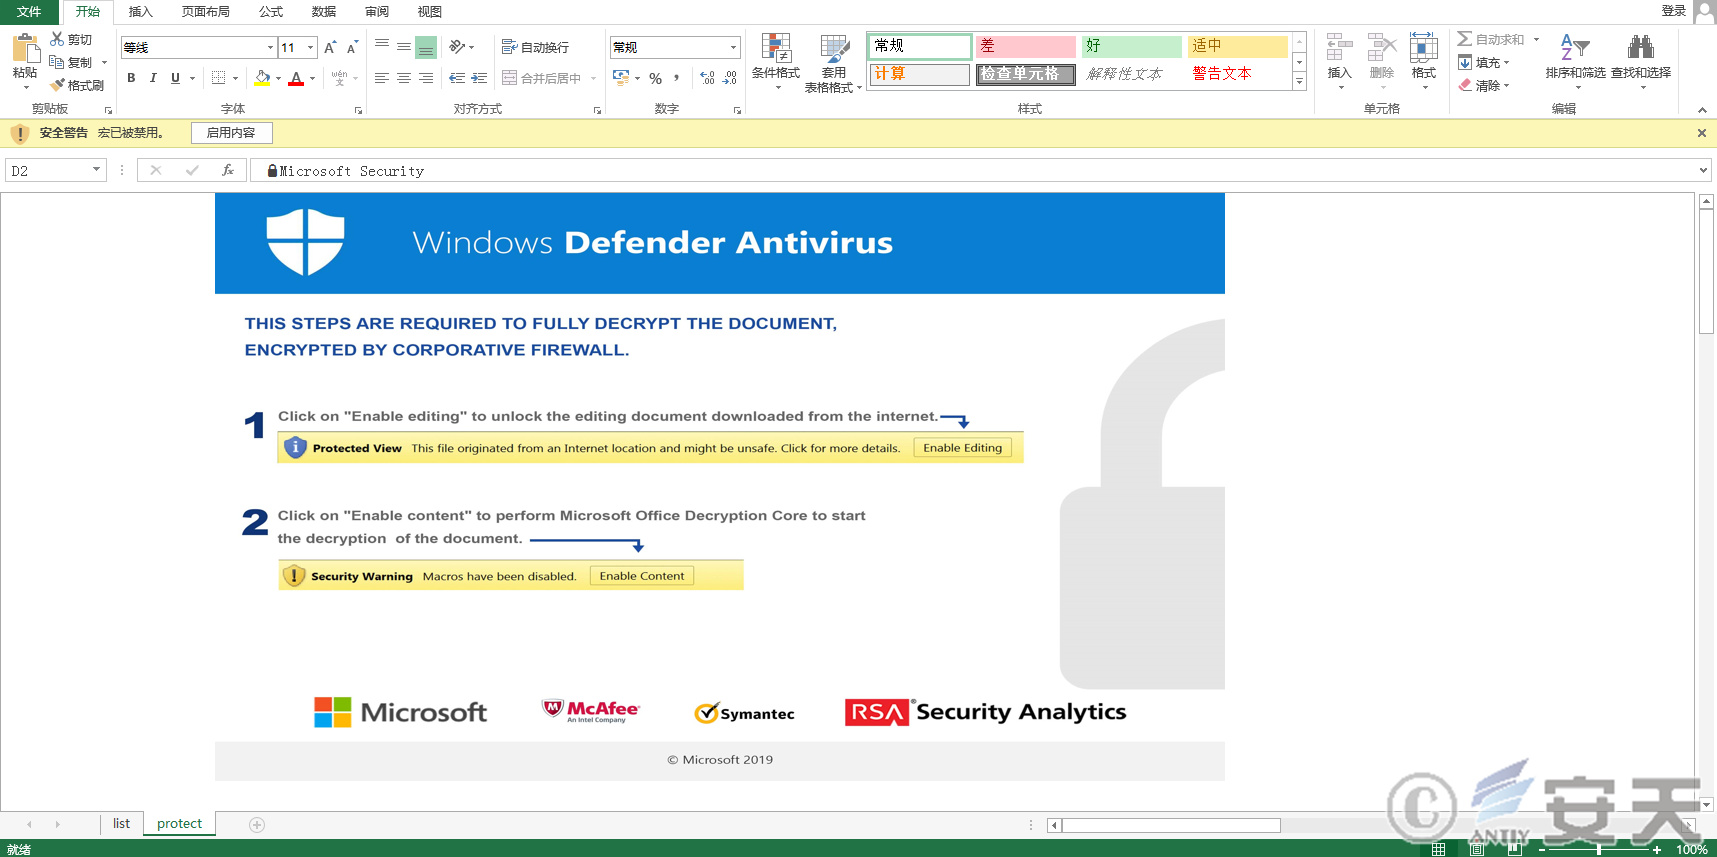The height and width of the screenshot is (857, 1717).
Task: Switch to the Formulas (公式) tab
Action: [271, 12]
